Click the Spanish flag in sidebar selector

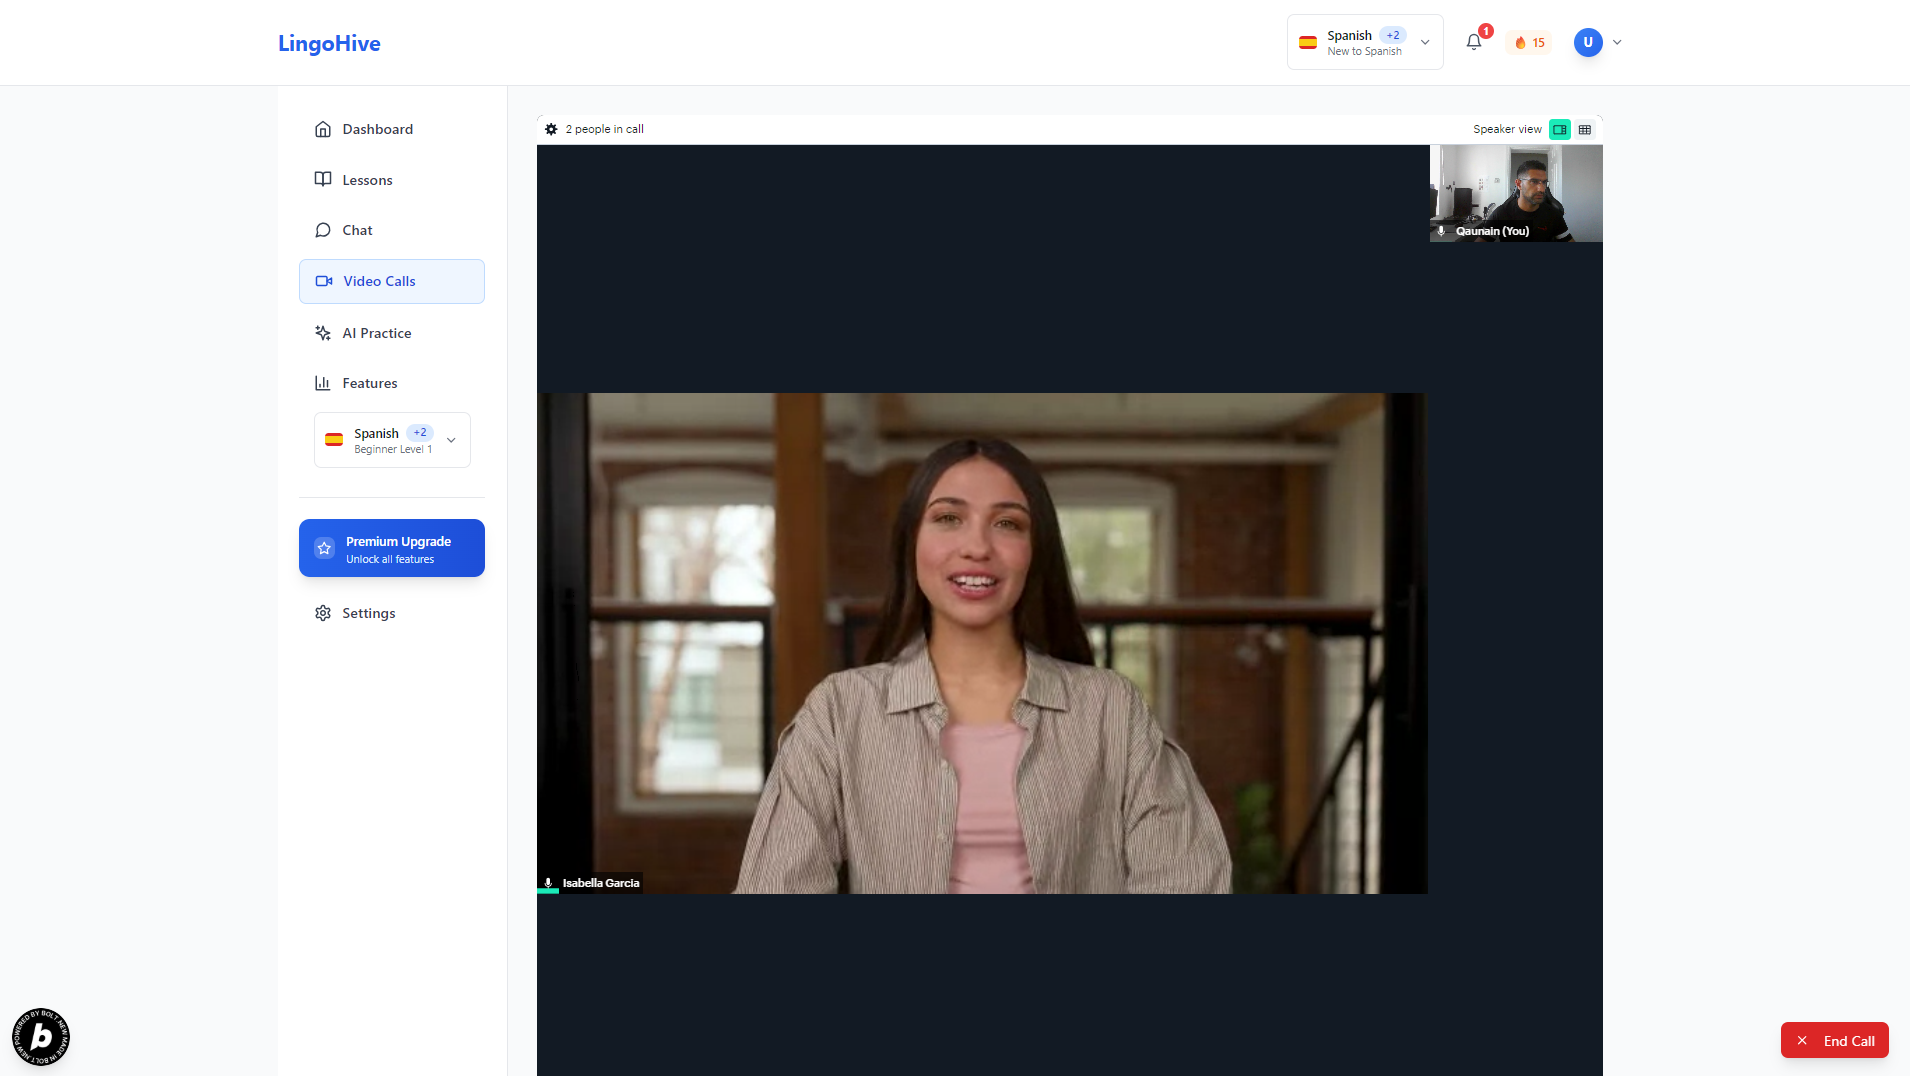[x=334, y=439]
